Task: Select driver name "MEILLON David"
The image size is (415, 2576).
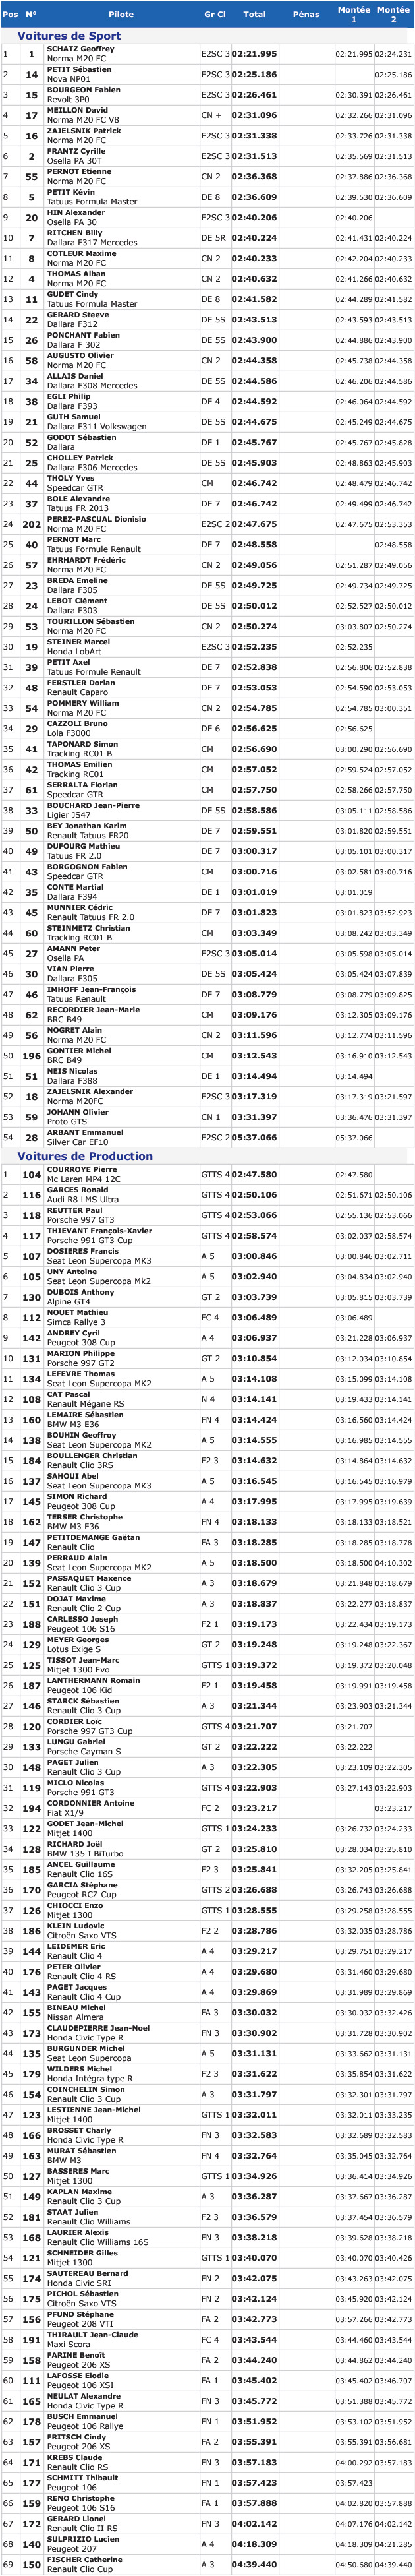Action: [78, 111]
